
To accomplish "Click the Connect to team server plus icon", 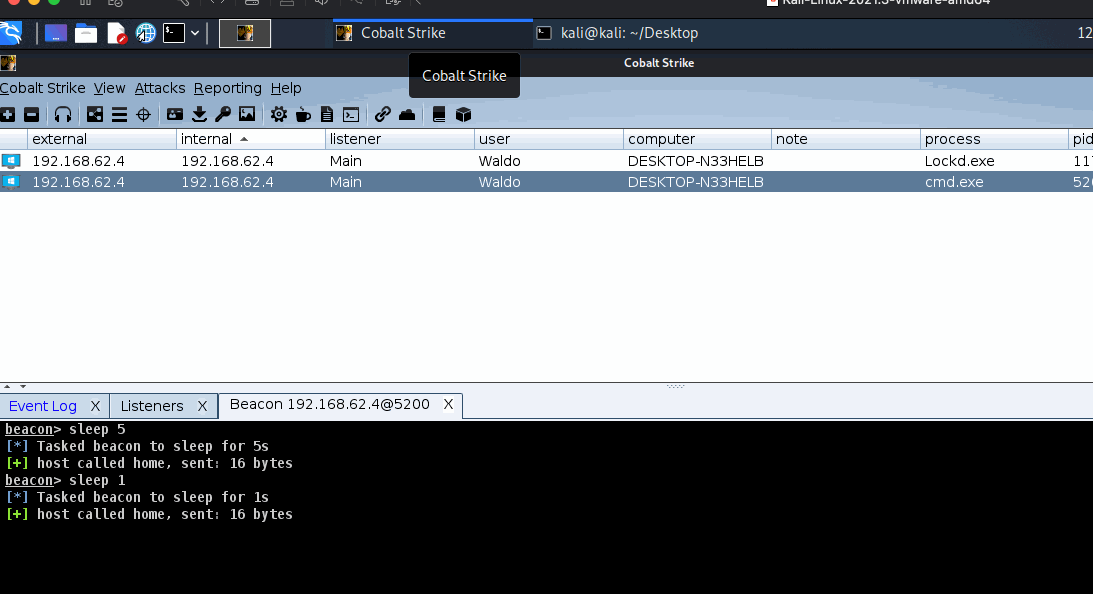I will [x=8, y=114].
